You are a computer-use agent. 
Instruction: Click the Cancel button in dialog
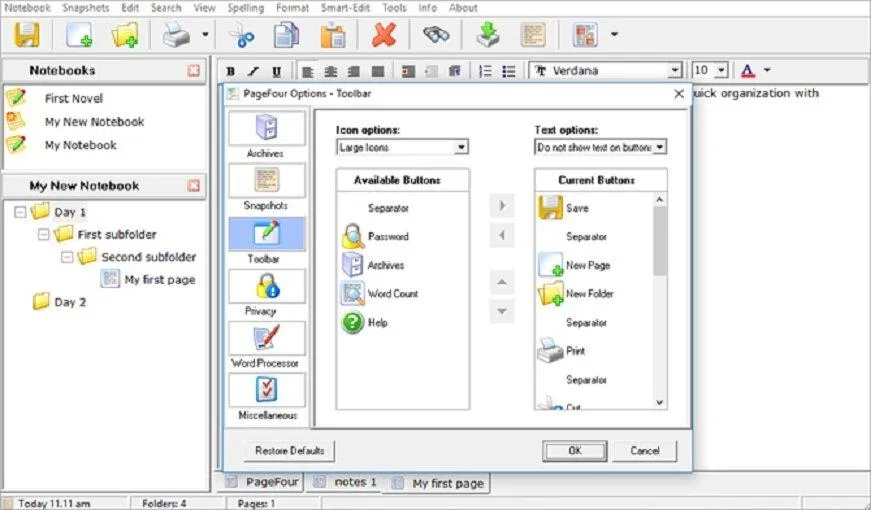point(645,450)
